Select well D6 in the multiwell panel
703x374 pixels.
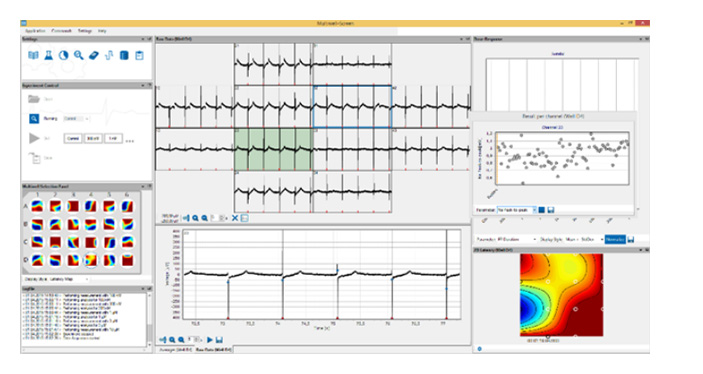(127, 260)
